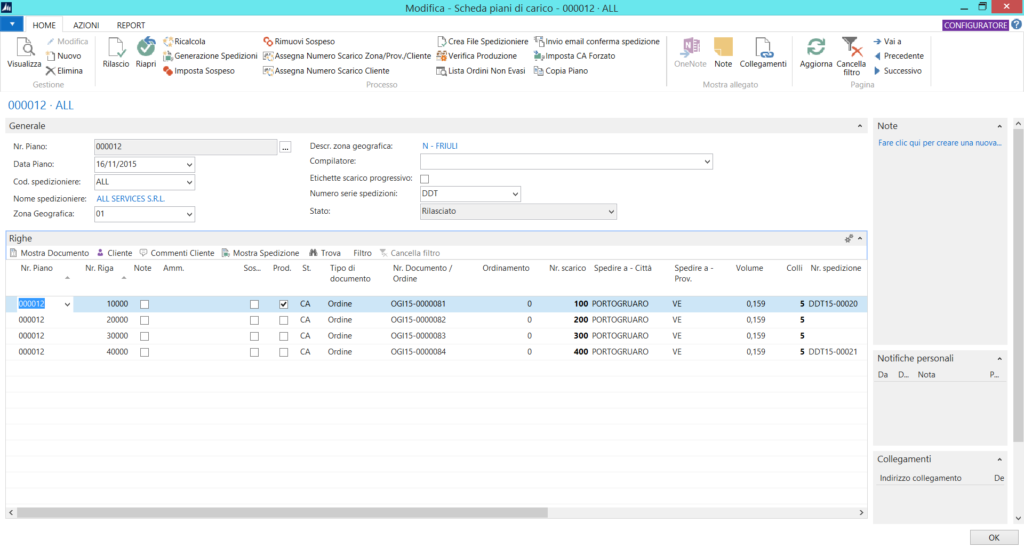Click Crea File Spedizioniere

tap(483, 41)
